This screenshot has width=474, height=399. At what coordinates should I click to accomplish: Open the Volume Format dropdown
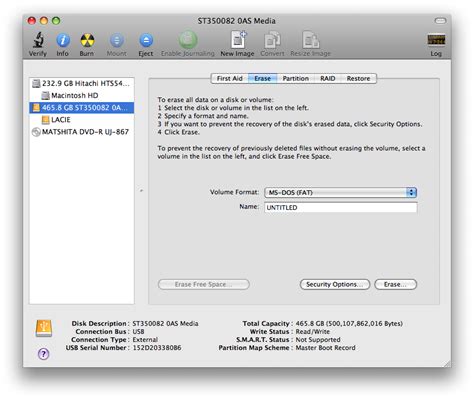coord(340,192)
